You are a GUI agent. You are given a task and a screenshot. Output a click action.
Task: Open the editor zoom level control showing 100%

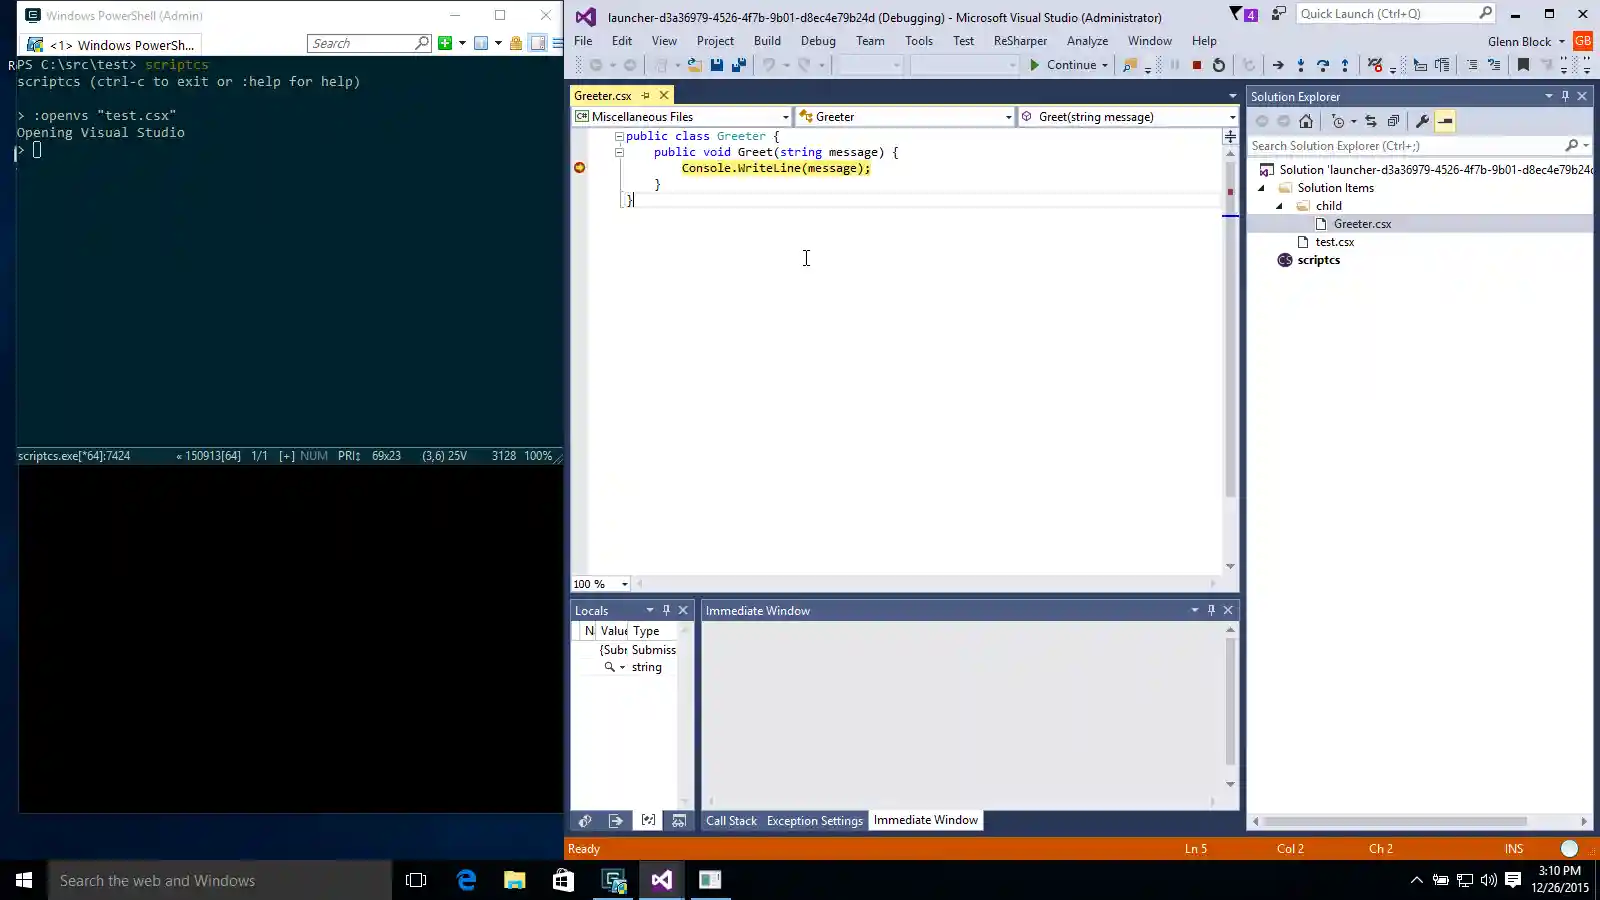pos(598,584)
